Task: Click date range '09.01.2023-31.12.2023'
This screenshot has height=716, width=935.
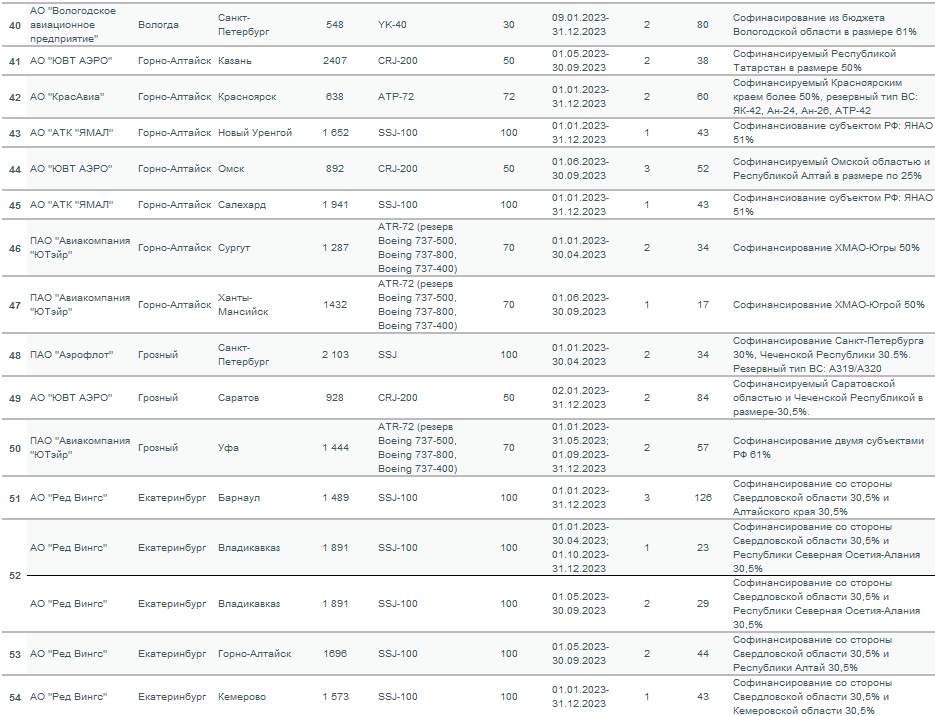Action: [x=580, y=25]
